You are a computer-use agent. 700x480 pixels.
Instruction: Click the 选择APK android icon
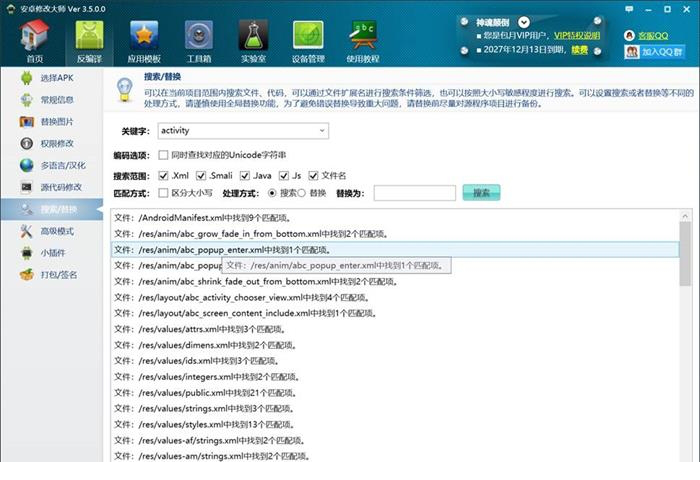[26, 78]
